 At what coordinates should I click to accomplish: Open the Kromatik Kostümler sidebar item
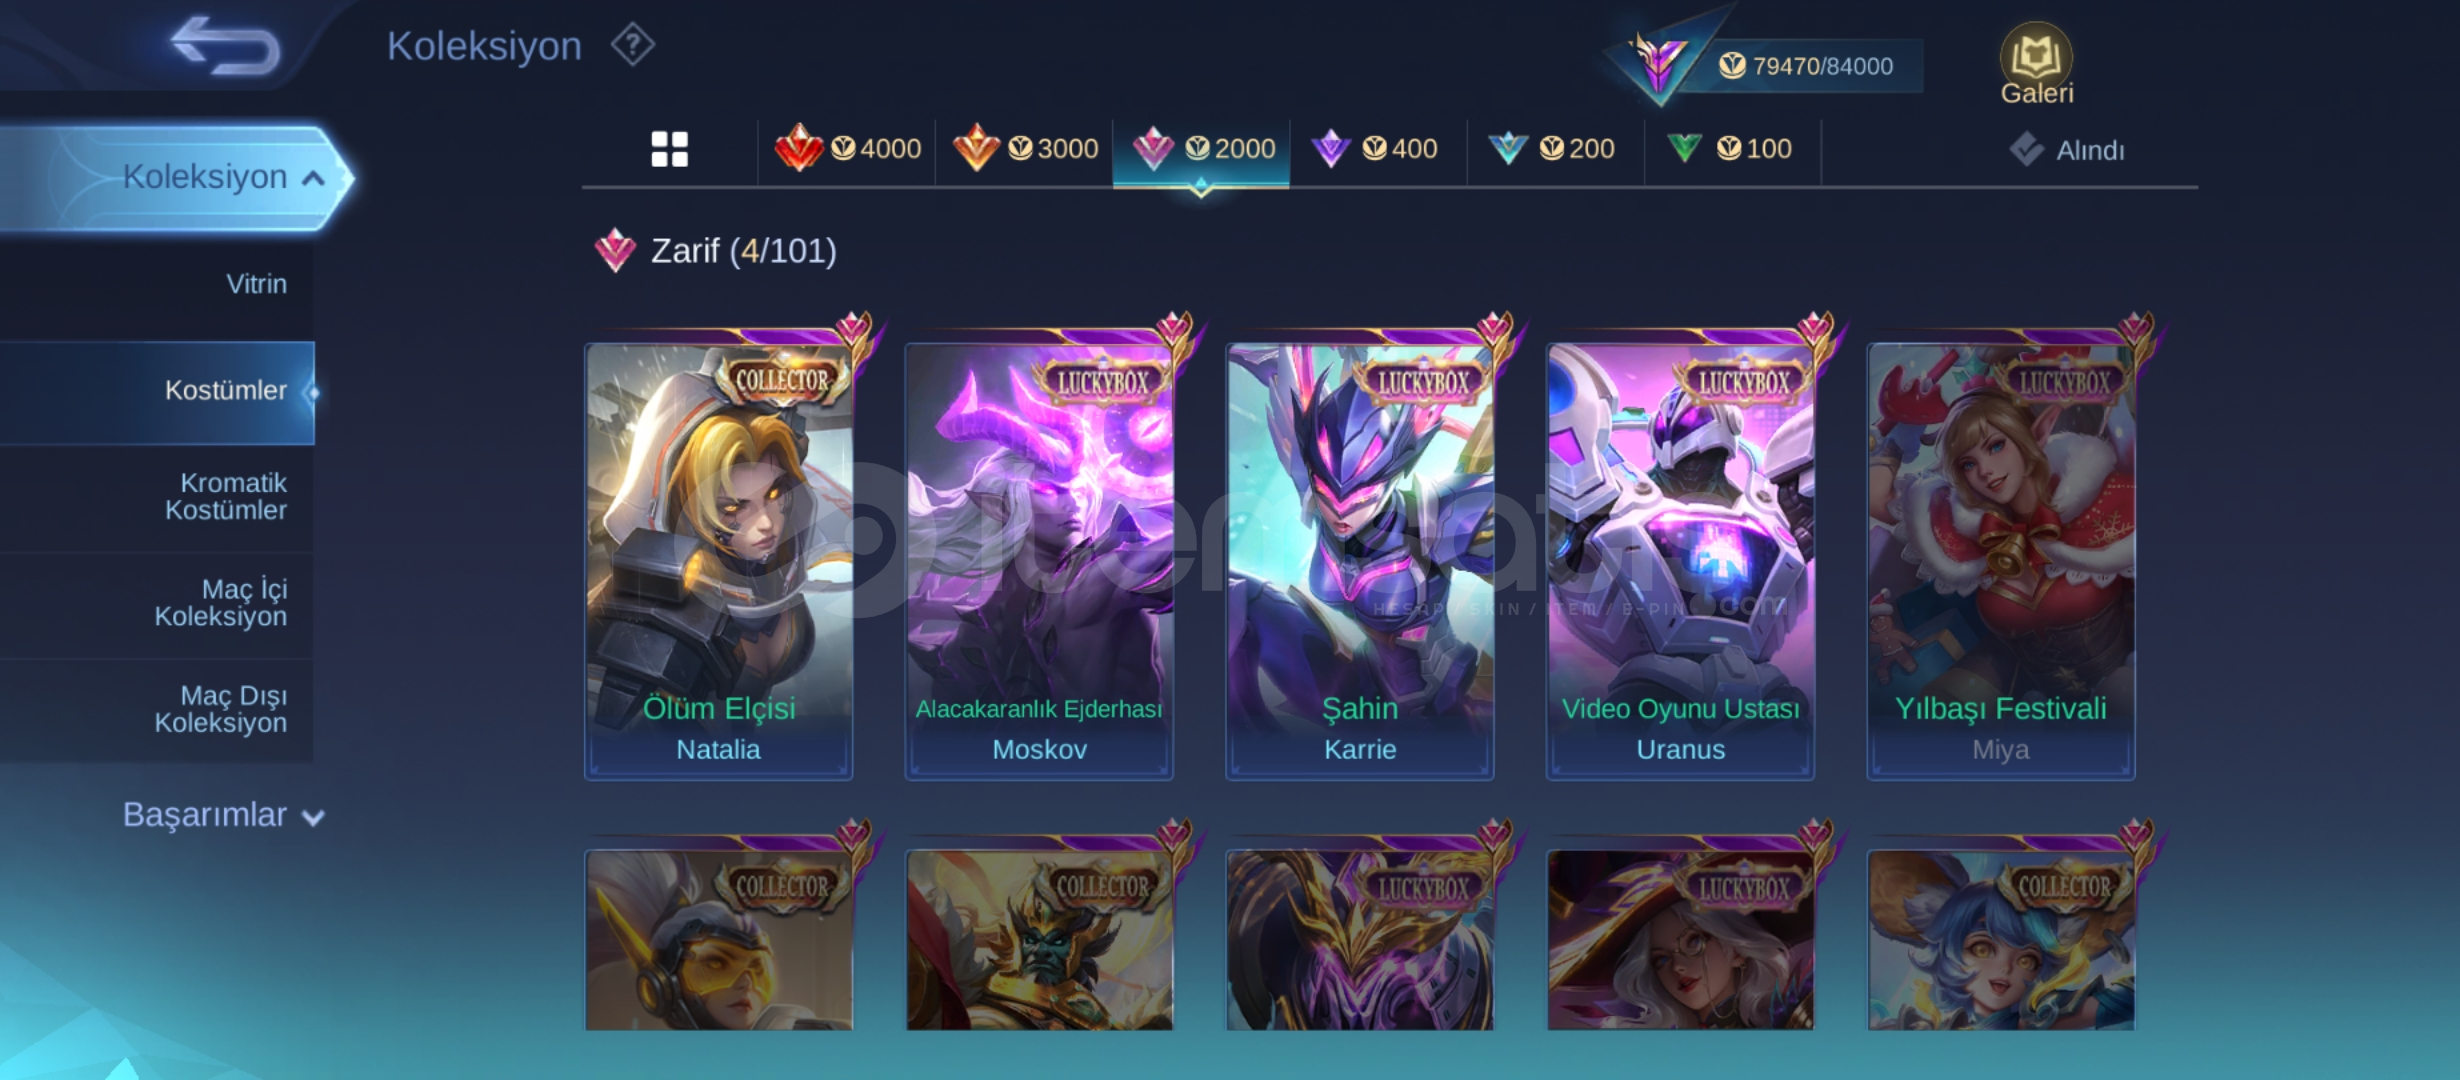[x=226, y=497]
